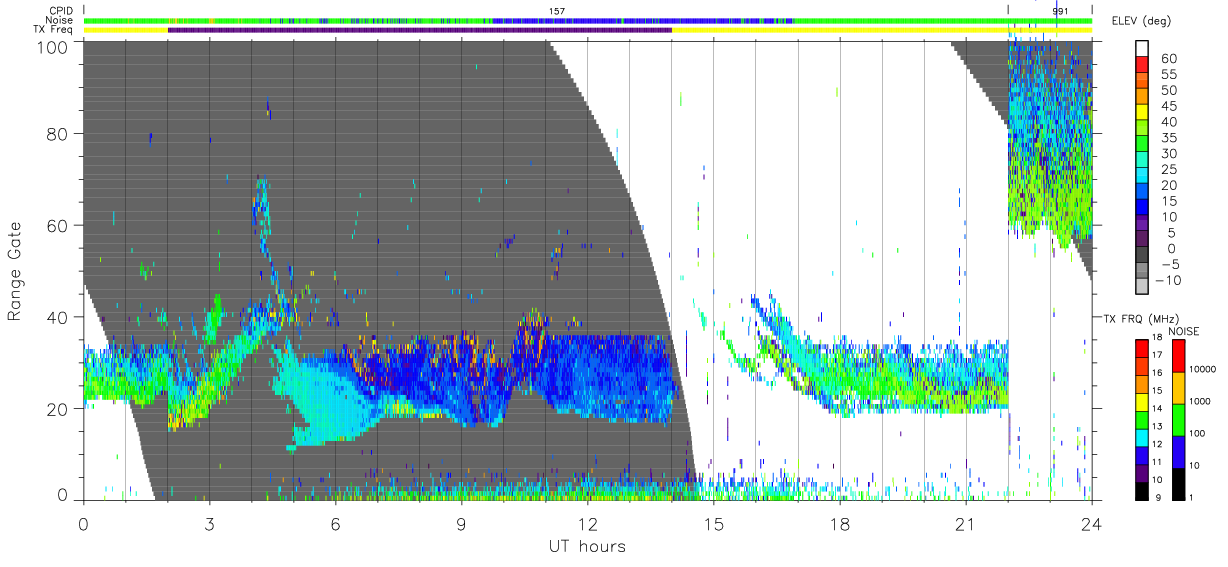
Task: Click the '6' tick on the UT hours axis
Action: click(335, 523)
